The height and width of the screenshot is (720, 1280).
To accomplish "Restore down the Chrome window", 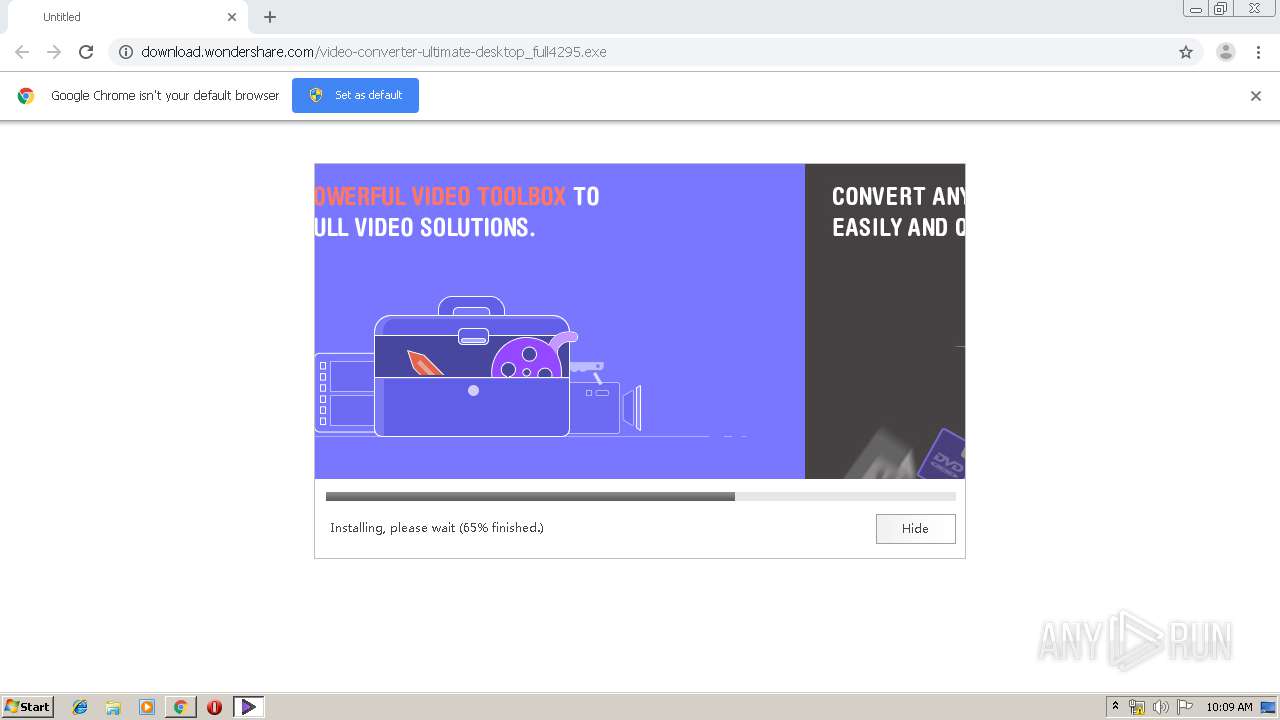I will point(1221,9).
